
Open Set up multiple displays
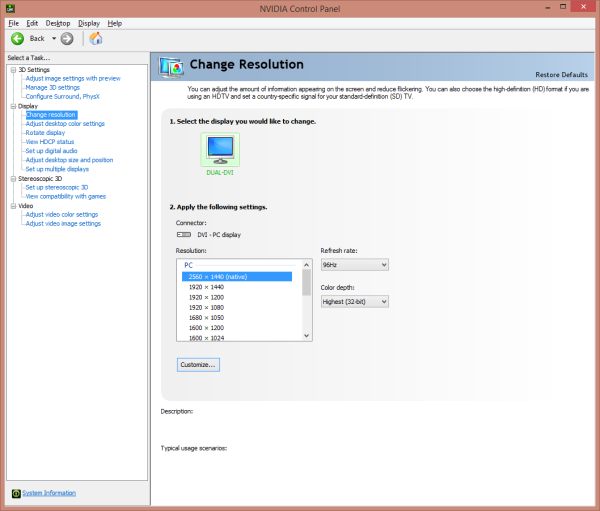click(57, 169)
